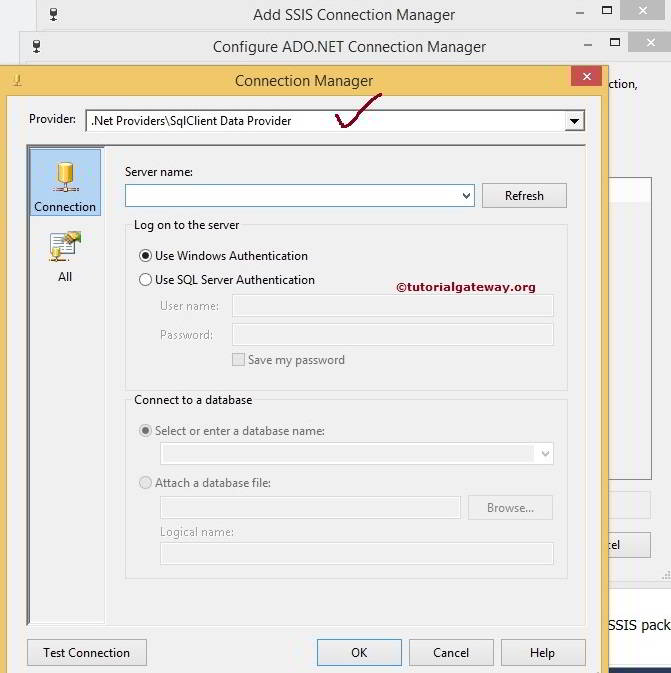Viewport: 671px width, 673px height.
Task: Expand the Server name dropdown arrow
Action: point(466,196)
